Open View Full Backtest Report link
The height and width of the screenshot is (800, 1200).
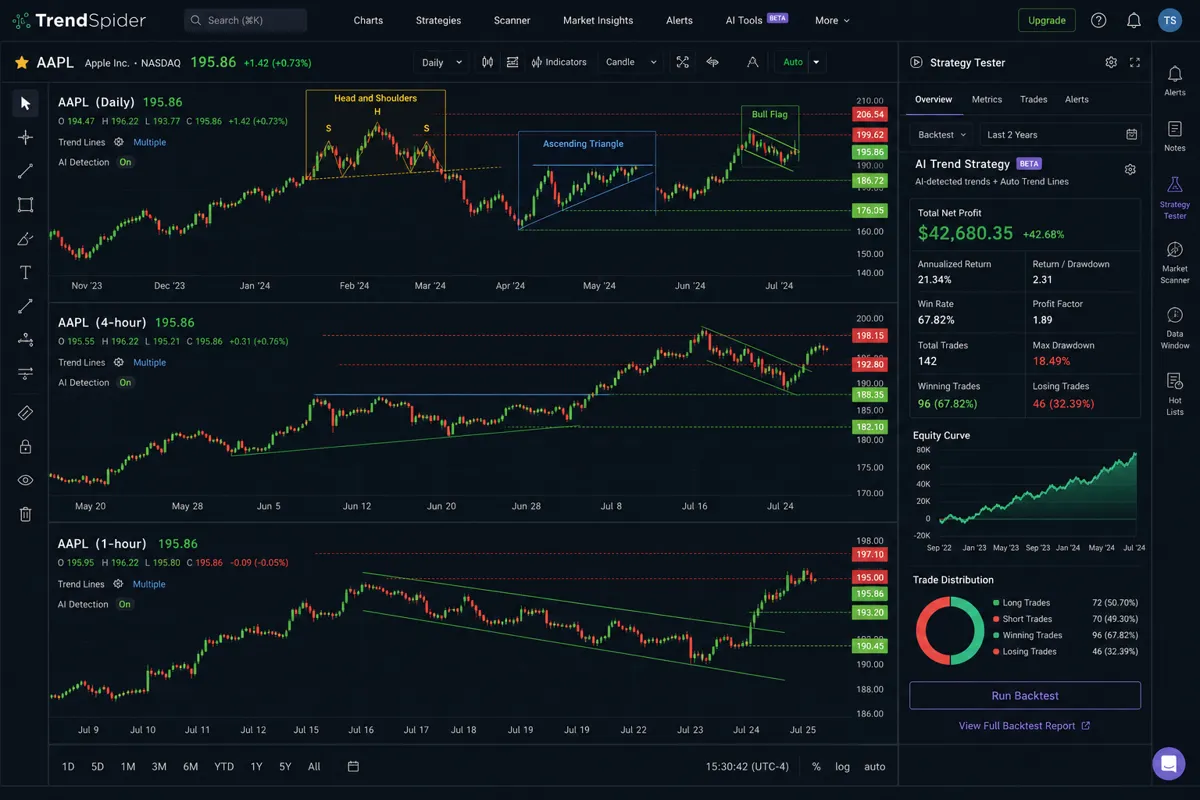[x=1024, y=726]
